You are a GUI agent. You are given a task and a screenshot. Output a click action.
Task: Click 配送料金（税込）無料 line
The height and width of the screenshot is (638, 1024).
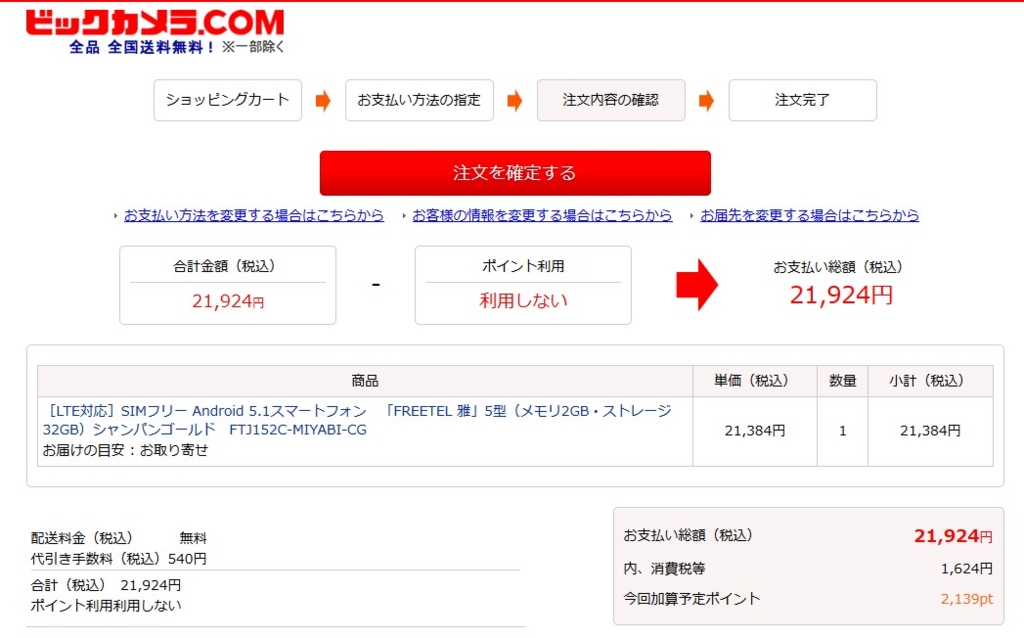tap(119, 538)
